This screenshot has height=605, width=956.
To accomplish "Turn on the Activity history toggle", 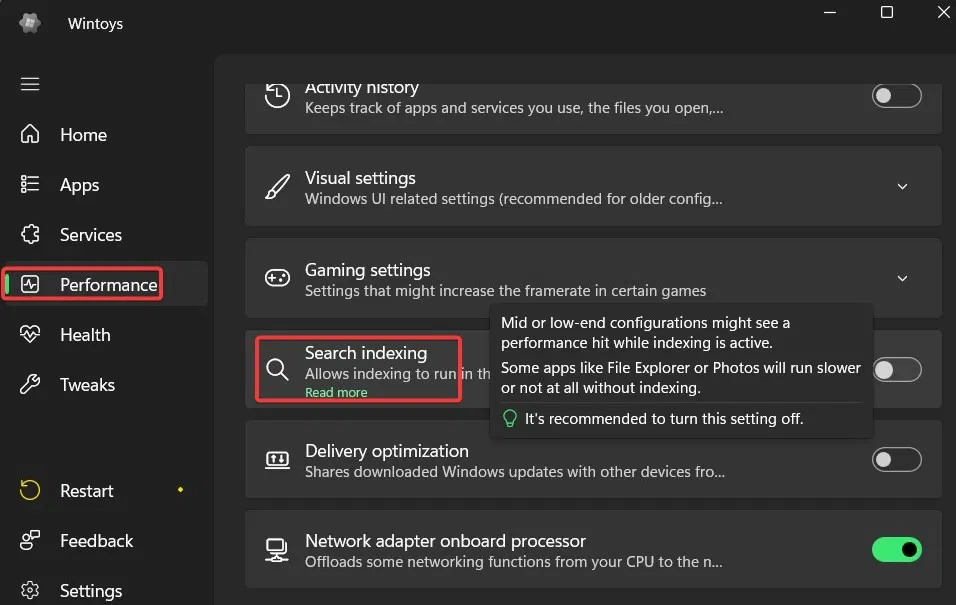I will pyautogui.click(x=896, y=96).
